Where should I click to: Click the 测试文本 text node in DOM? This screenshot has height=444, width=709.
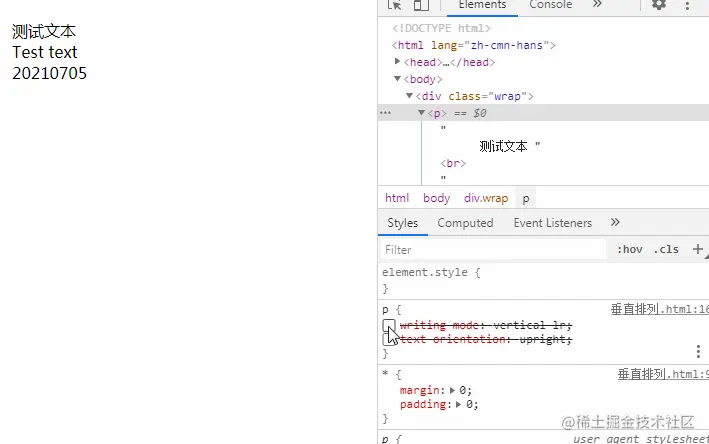coord(503,146)
